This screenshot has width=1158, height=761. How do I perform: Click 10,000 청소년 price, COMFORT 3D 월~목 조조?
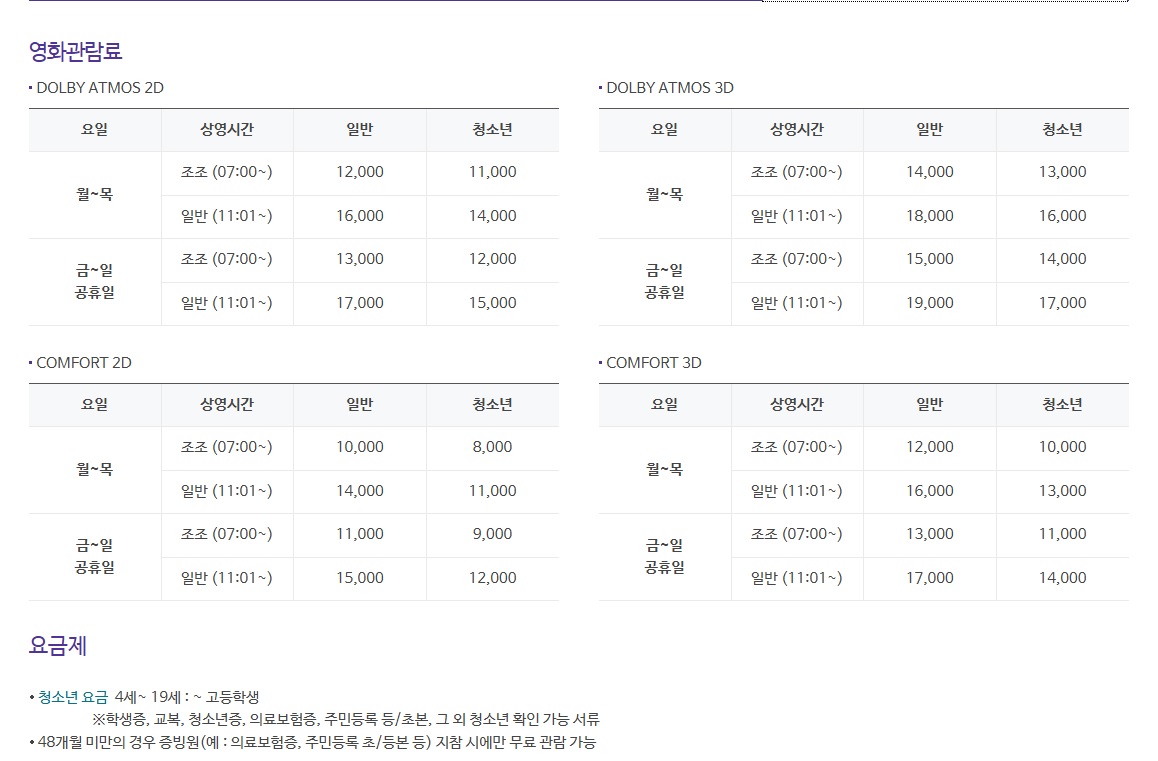pyautogui.click(x=1062, y=447)
